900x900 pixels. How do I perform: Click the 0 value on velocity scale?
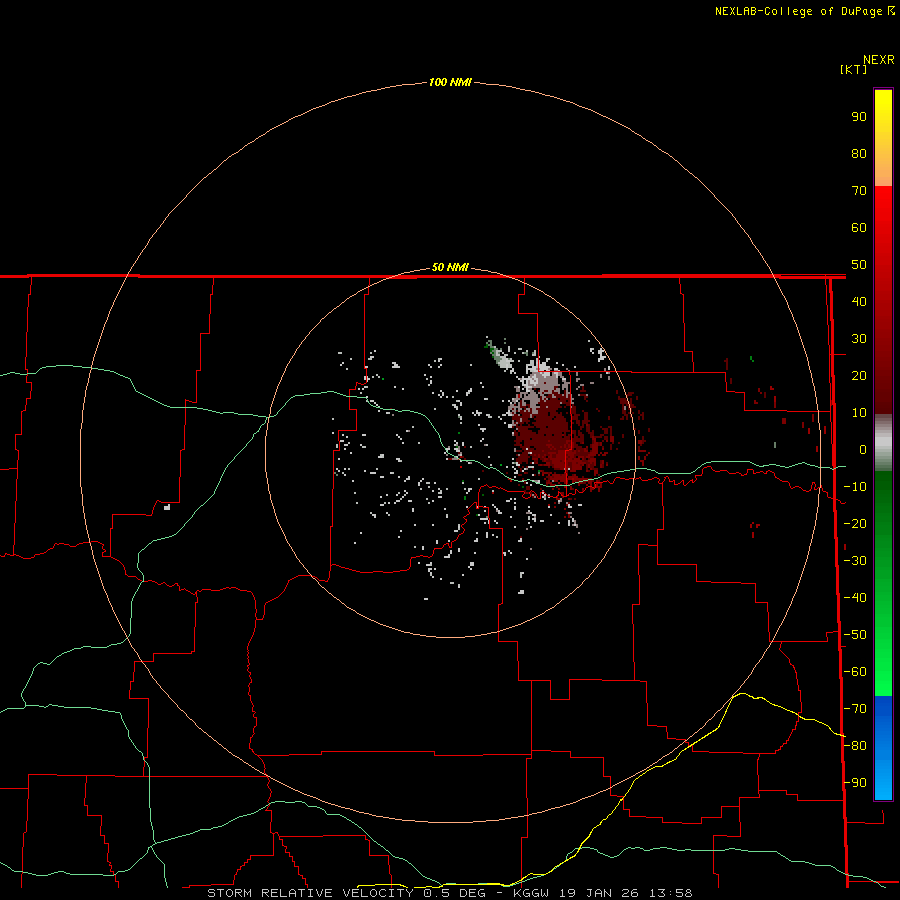tap(863, 450)
